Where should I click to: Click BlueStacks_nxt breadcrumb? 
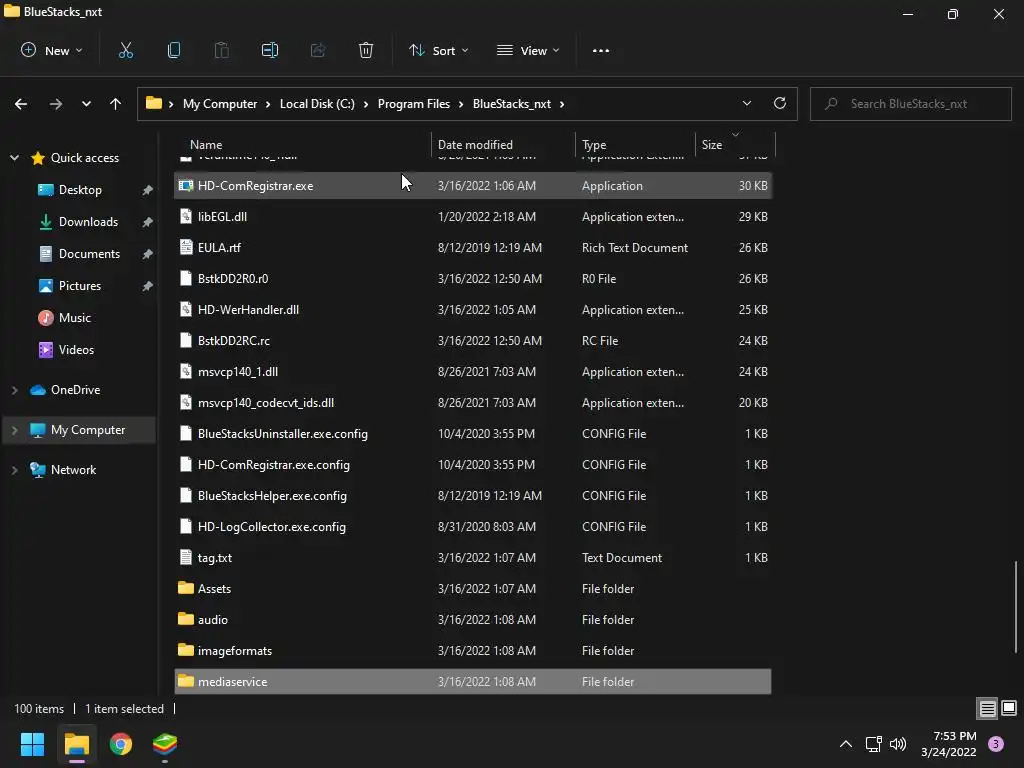512,104
